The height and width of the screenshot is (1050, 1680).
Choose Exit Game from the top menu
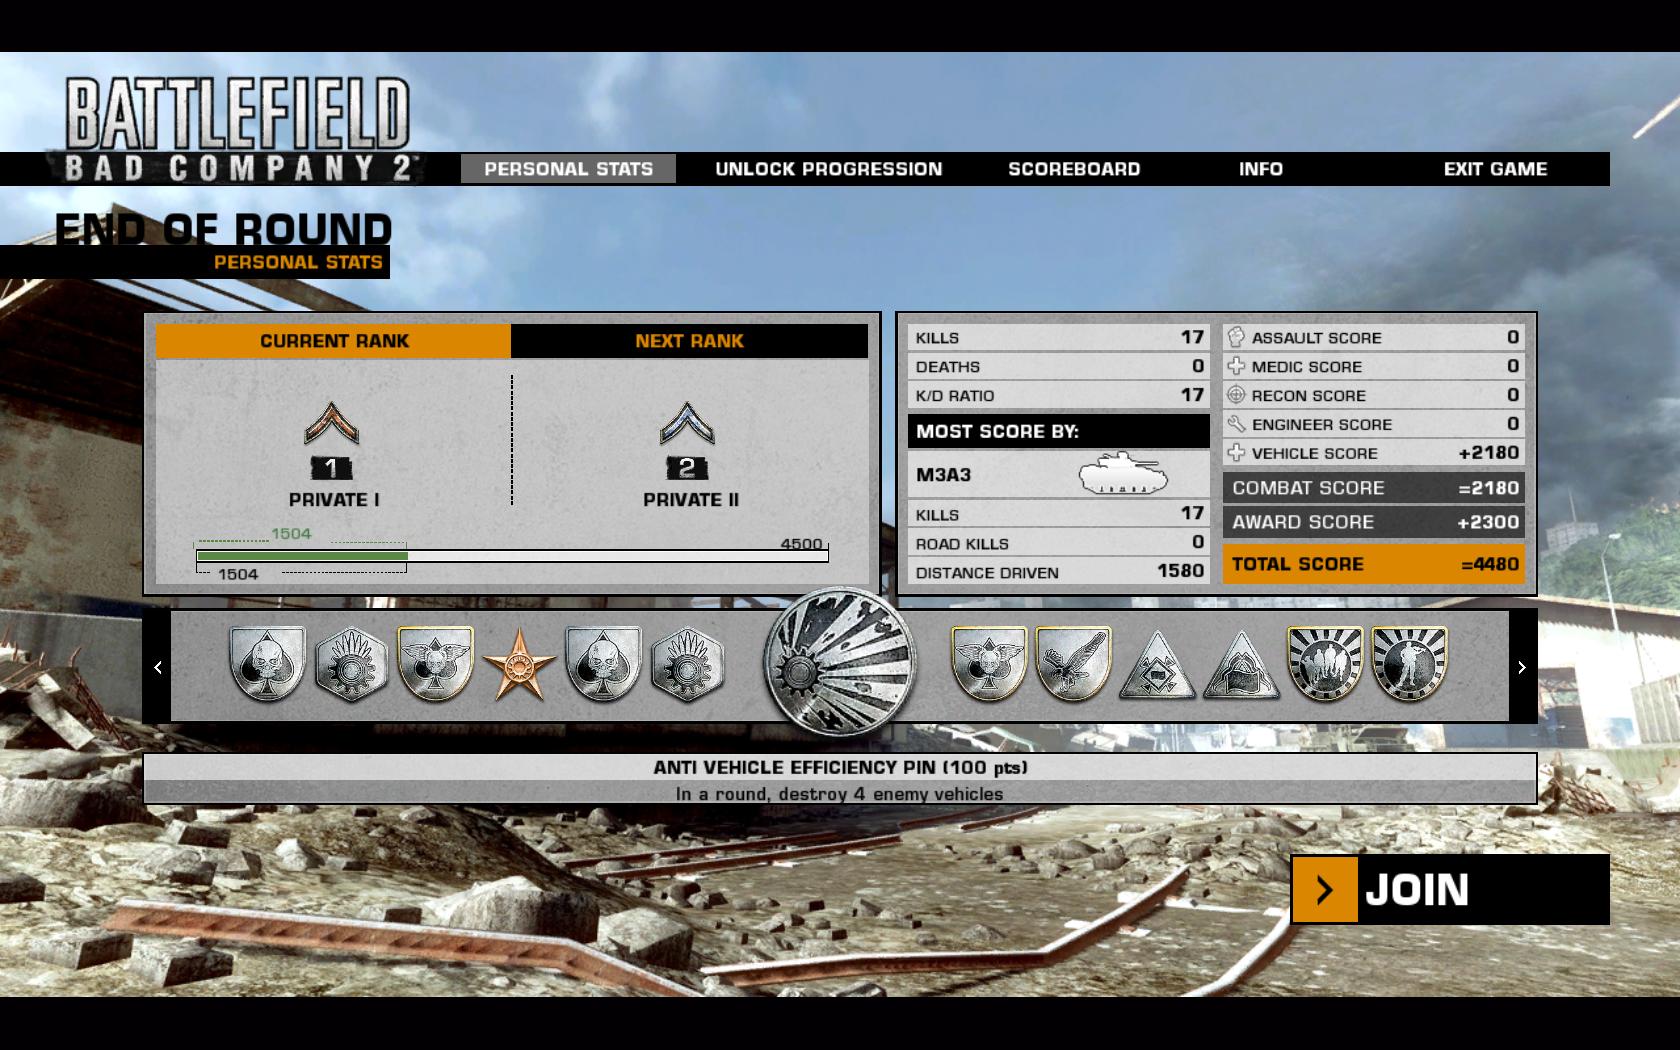1495,169
